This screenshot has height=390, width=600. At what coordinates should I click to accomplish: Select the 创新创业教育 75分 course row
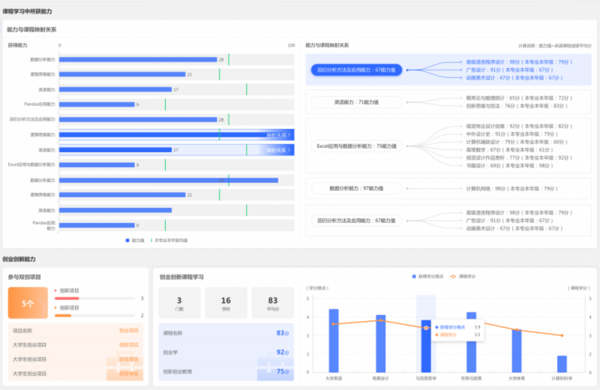tap(226, 371)
